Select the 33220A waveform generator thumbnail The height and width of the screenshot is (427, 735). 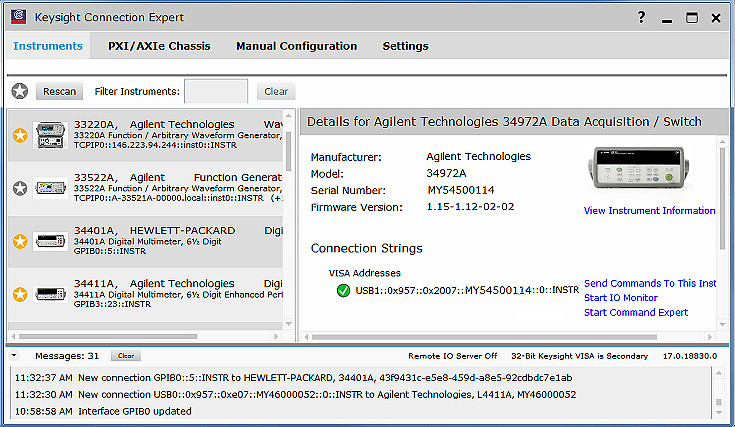pos(50,135)
